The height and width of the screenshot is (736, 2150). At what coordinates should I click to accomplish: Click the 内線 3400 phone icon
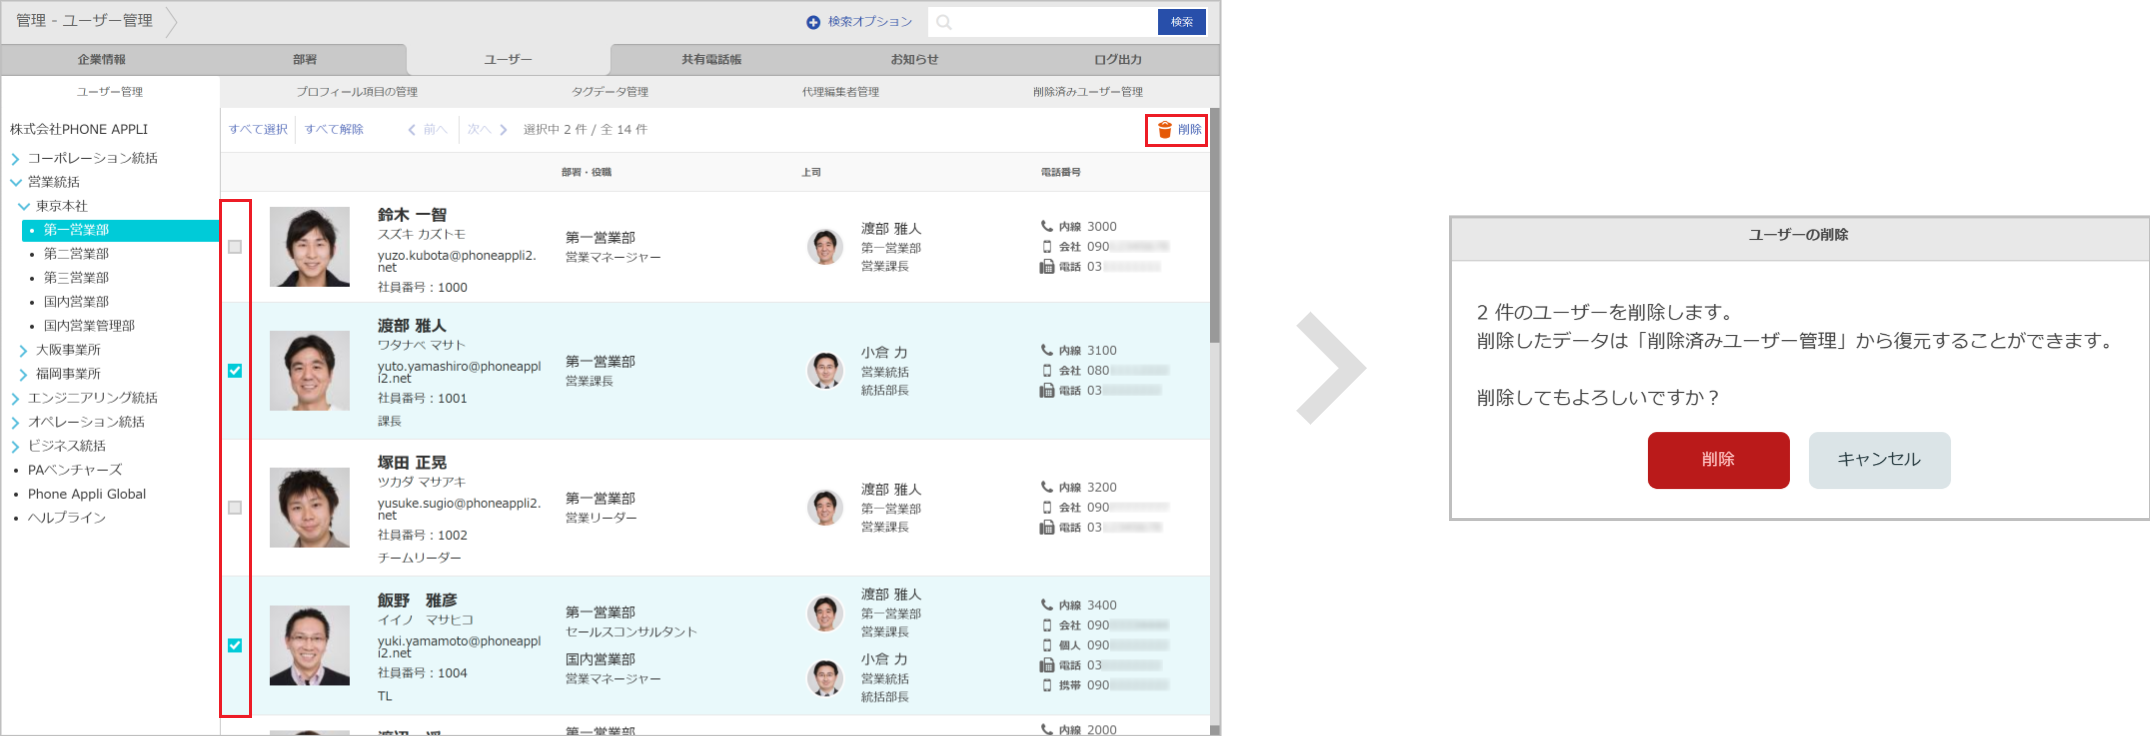(1046, 605)
